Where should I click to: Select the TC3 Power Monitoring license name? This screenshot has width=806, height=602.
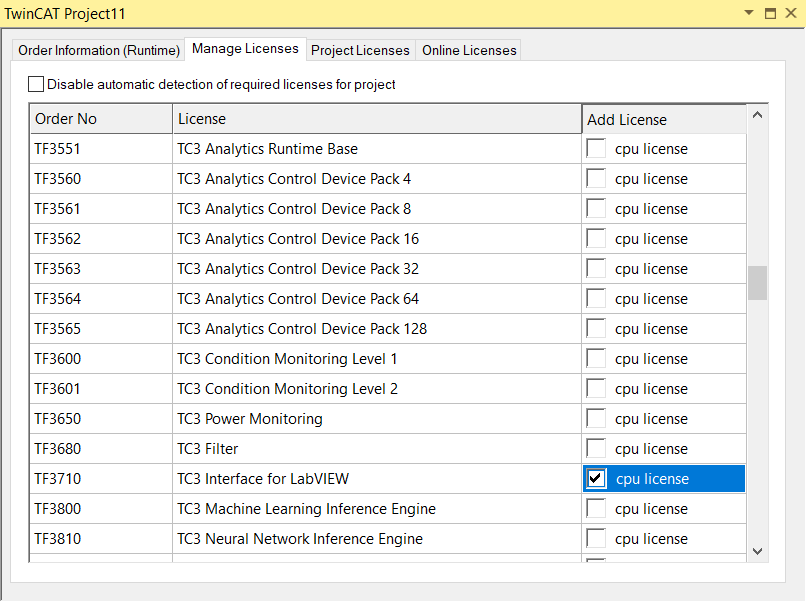[x=250, y=418]
